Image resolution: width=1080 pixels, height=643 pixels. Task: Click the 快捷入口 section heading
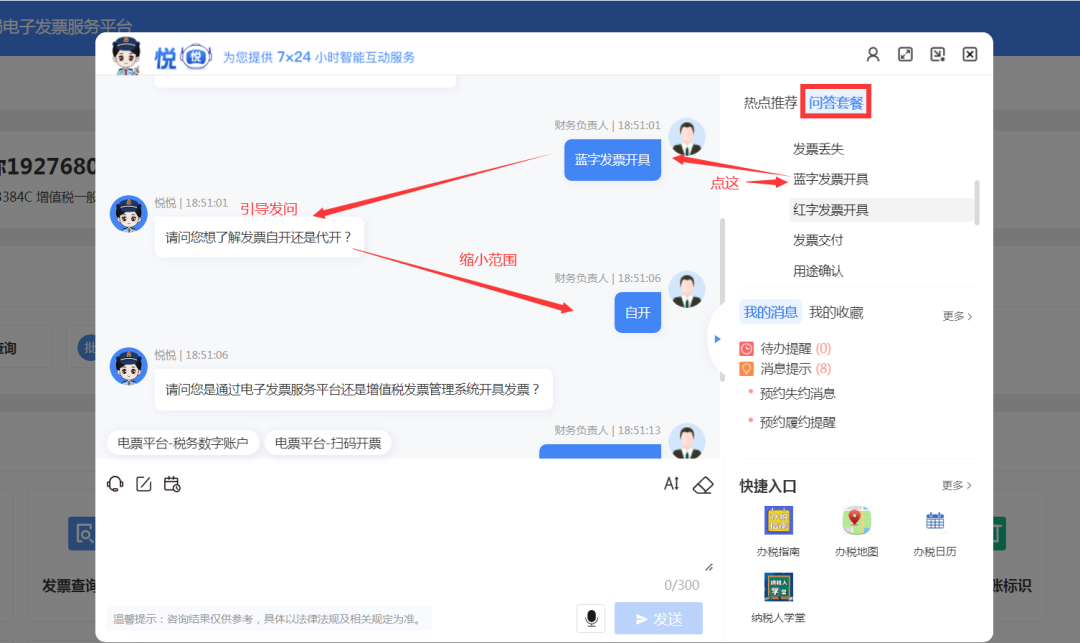click(x=768, y=486)
